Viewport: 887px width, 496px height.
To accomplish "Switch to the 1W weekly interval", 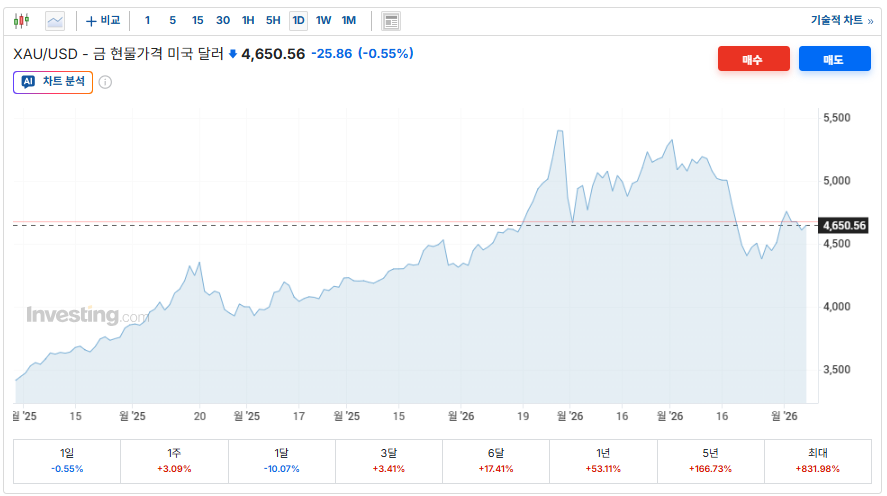I will (323, 20).
